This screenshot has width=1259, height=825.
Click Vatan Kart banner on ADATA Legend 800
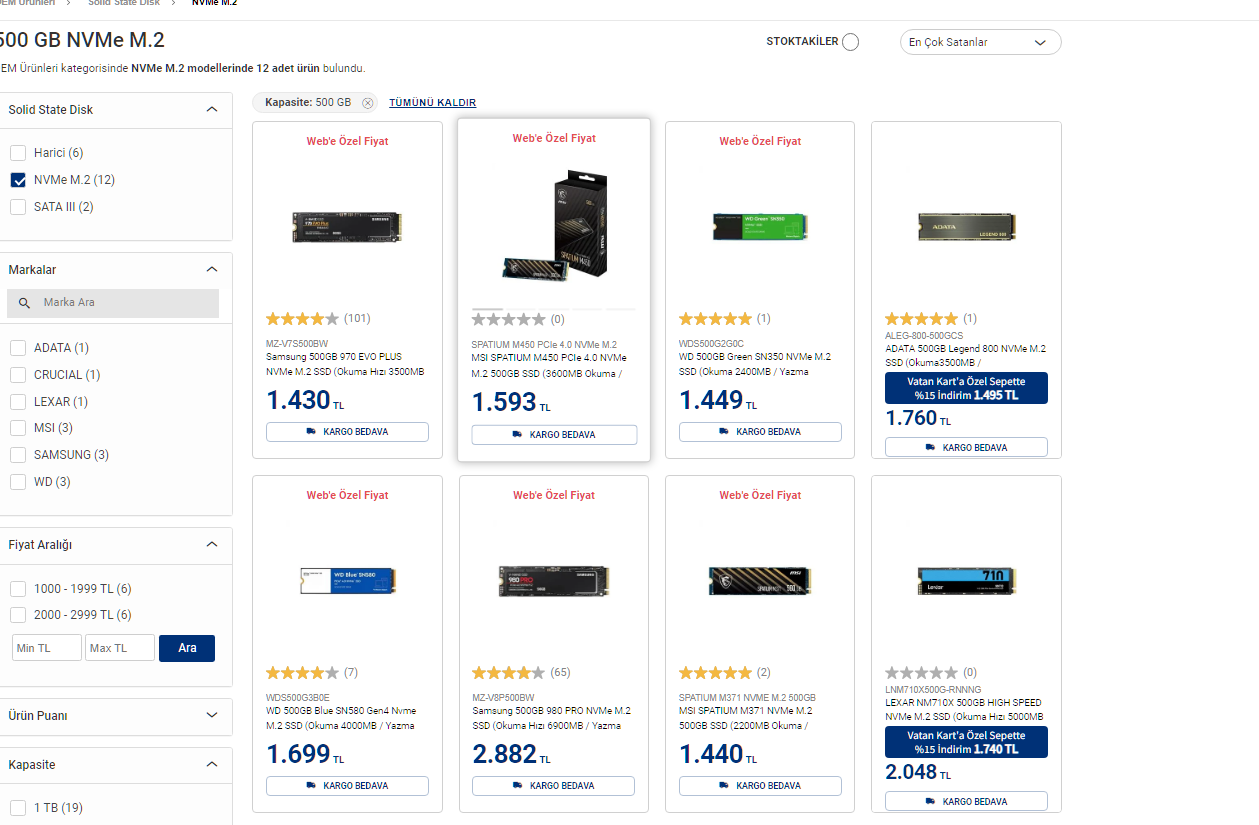[966, 388]
